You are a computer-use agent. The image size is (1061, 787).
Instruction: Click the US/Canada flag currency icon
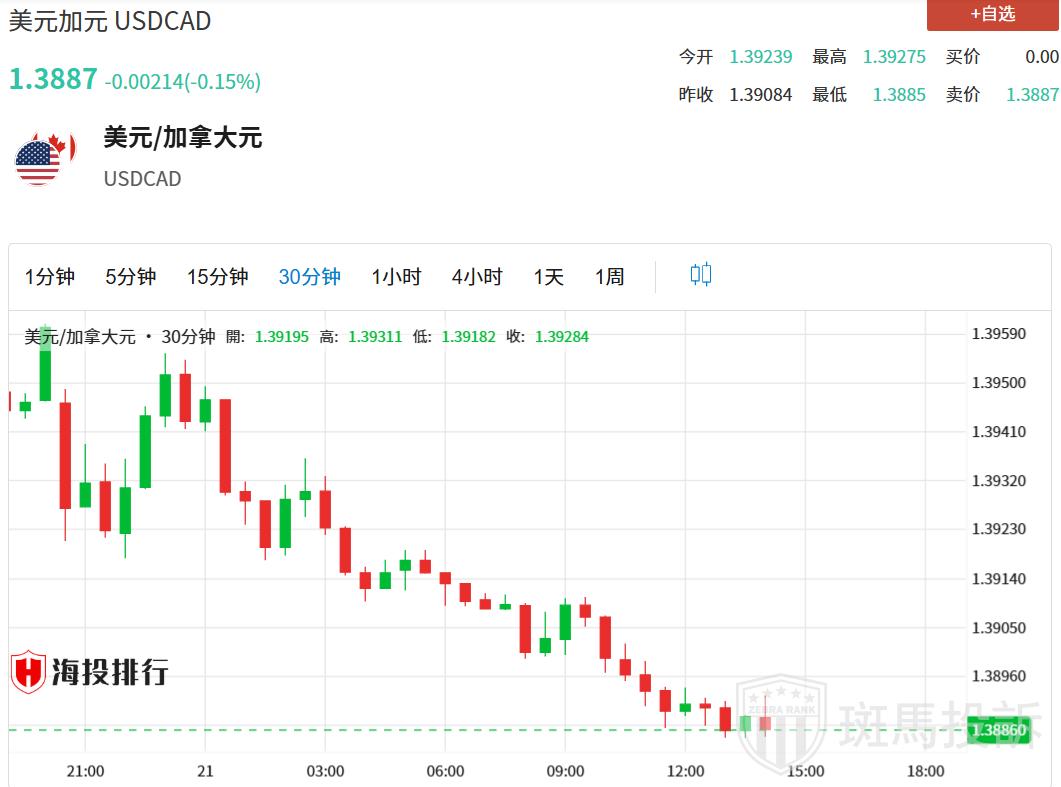(x=40, y=158)
